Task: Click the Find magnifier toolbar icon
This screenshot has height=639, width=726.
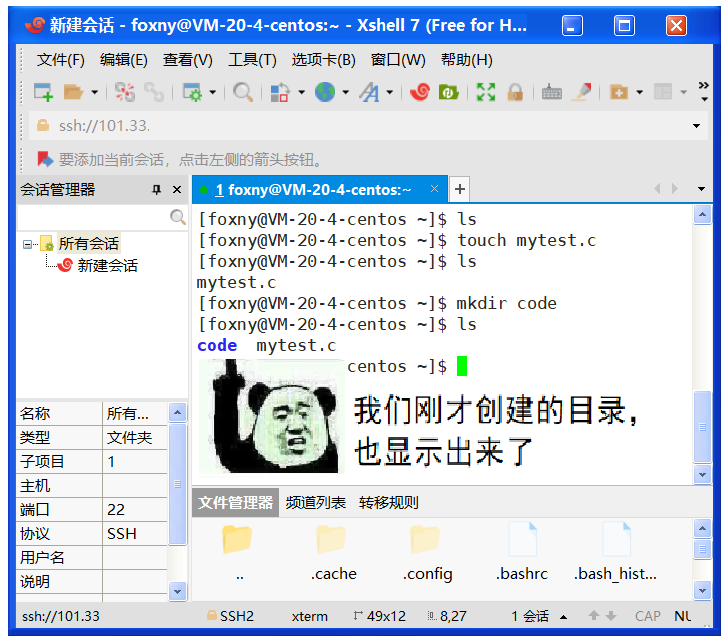Action: pyautogui.click(x=243, y=92)
